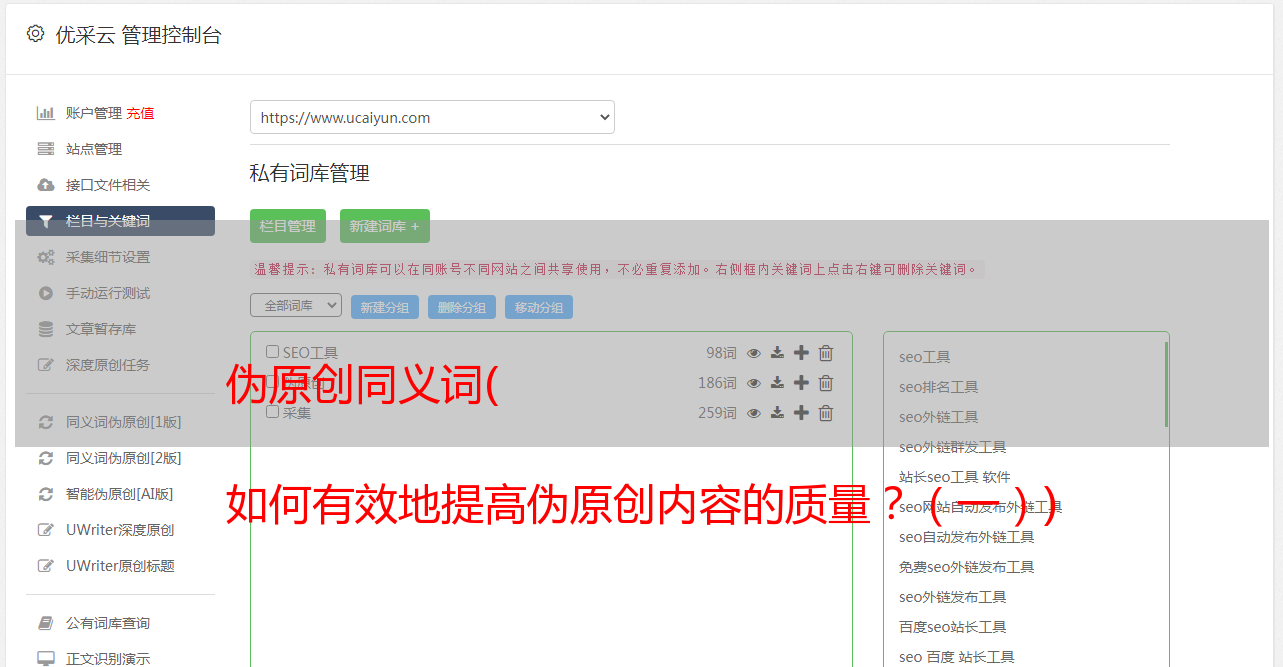This screenshot has width=1283, height=667.
Task: Click the plus icon in the 186词 row
Action: click(x=801, y=383)
